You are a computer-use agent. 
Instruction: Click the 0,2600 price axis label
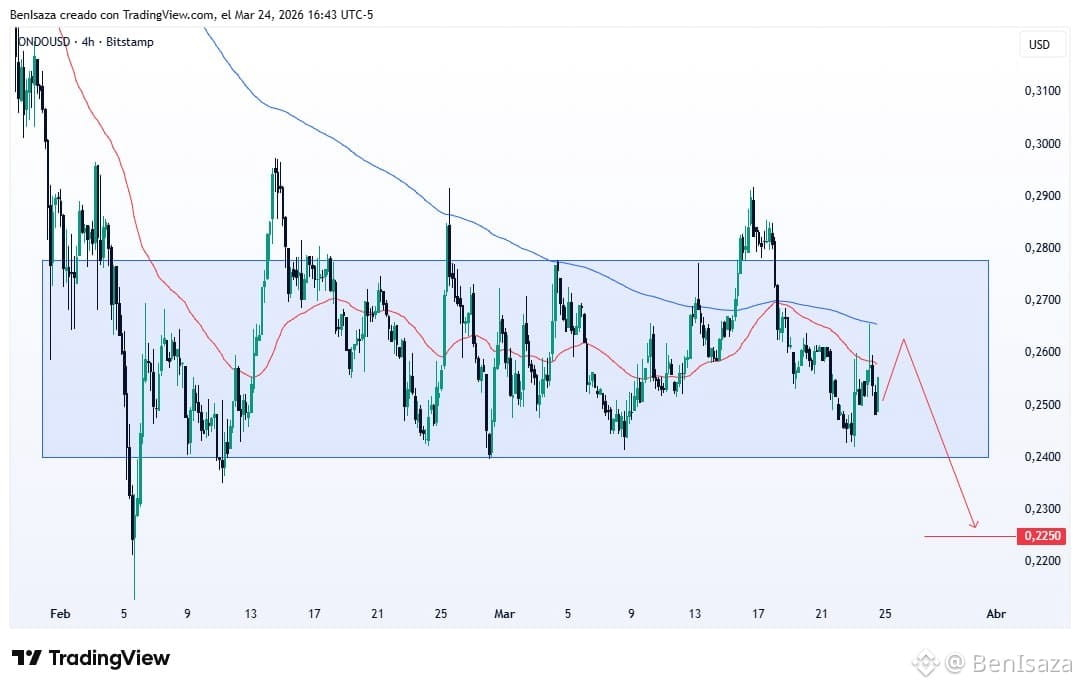click(x=1043, y=352)
